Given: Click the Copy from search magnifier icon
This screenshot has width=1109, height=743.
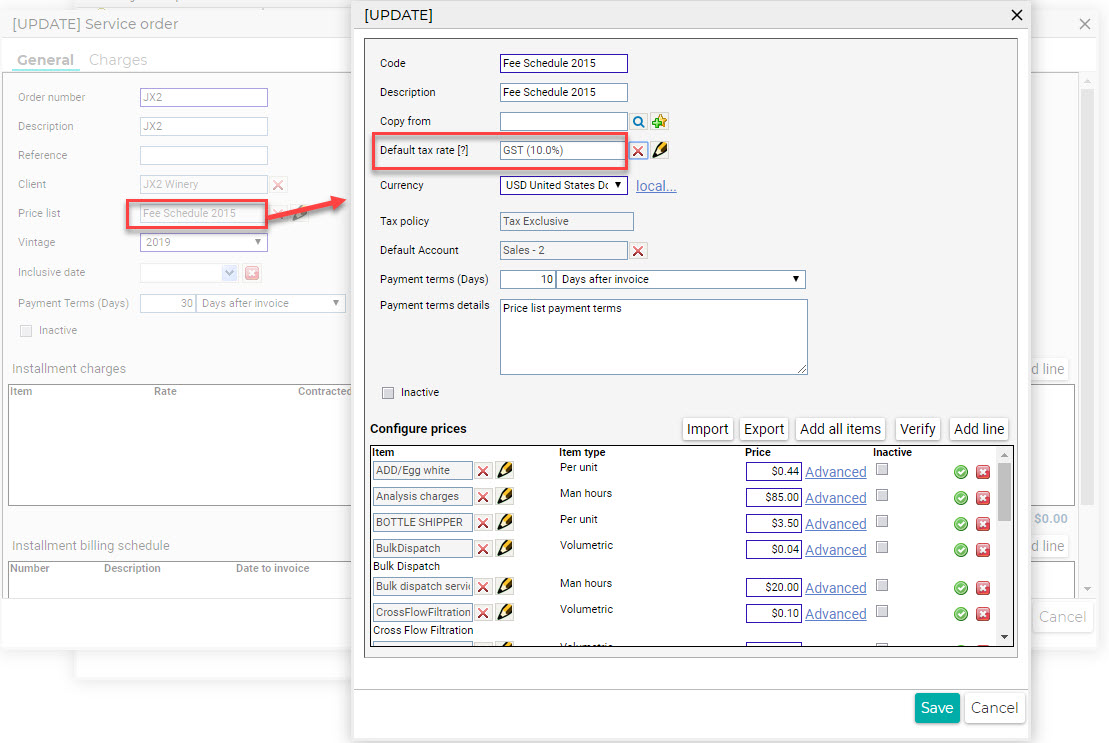Looking at the screenshot, I should 639,122.
